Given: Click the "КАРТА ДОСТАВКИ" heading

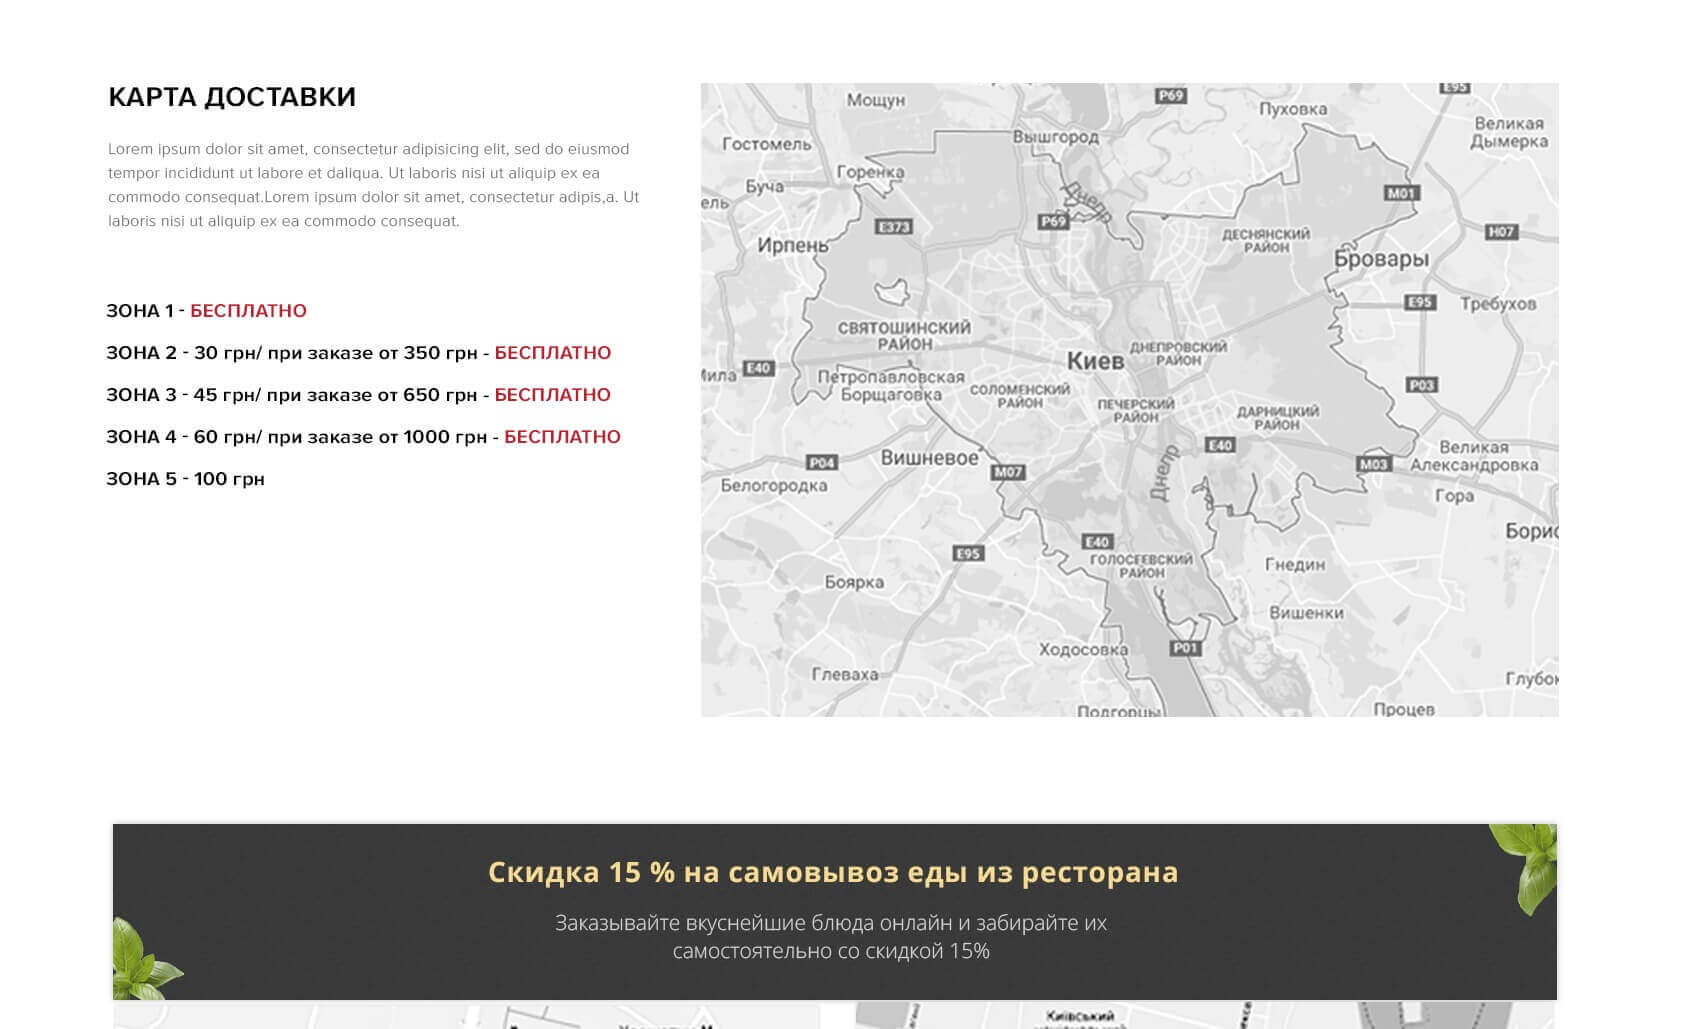Looking at the screenshot, I should click(x=232, y=97).
